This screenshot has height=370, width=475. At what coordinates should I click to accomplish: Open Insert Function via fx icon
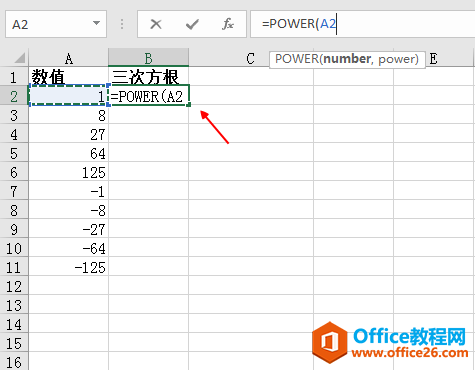[x=228, y=24]
